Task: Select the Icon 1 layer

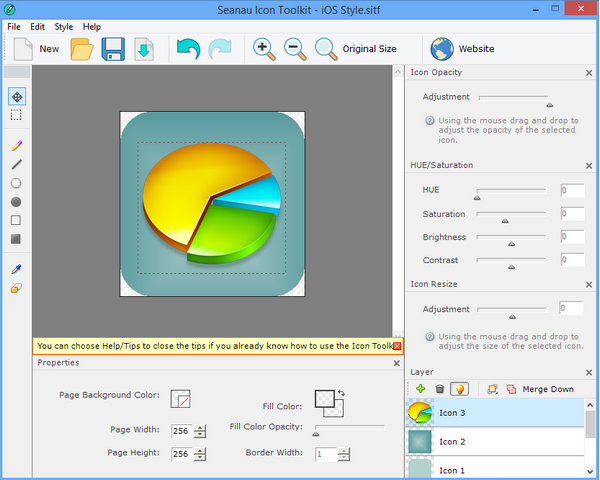Action: tap(495, 468)
